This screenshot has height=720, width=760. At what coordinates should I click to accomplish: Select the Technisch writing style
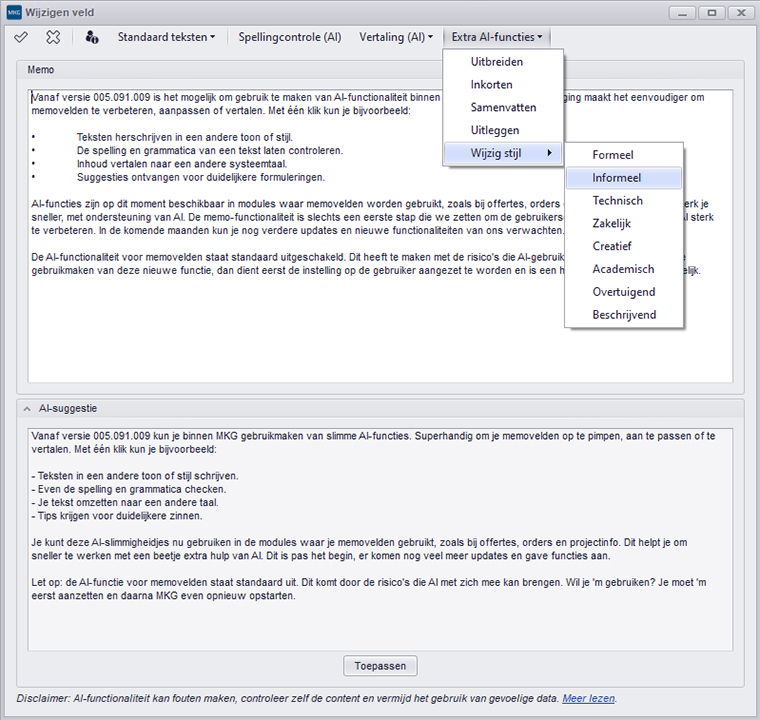pos(617,201)
